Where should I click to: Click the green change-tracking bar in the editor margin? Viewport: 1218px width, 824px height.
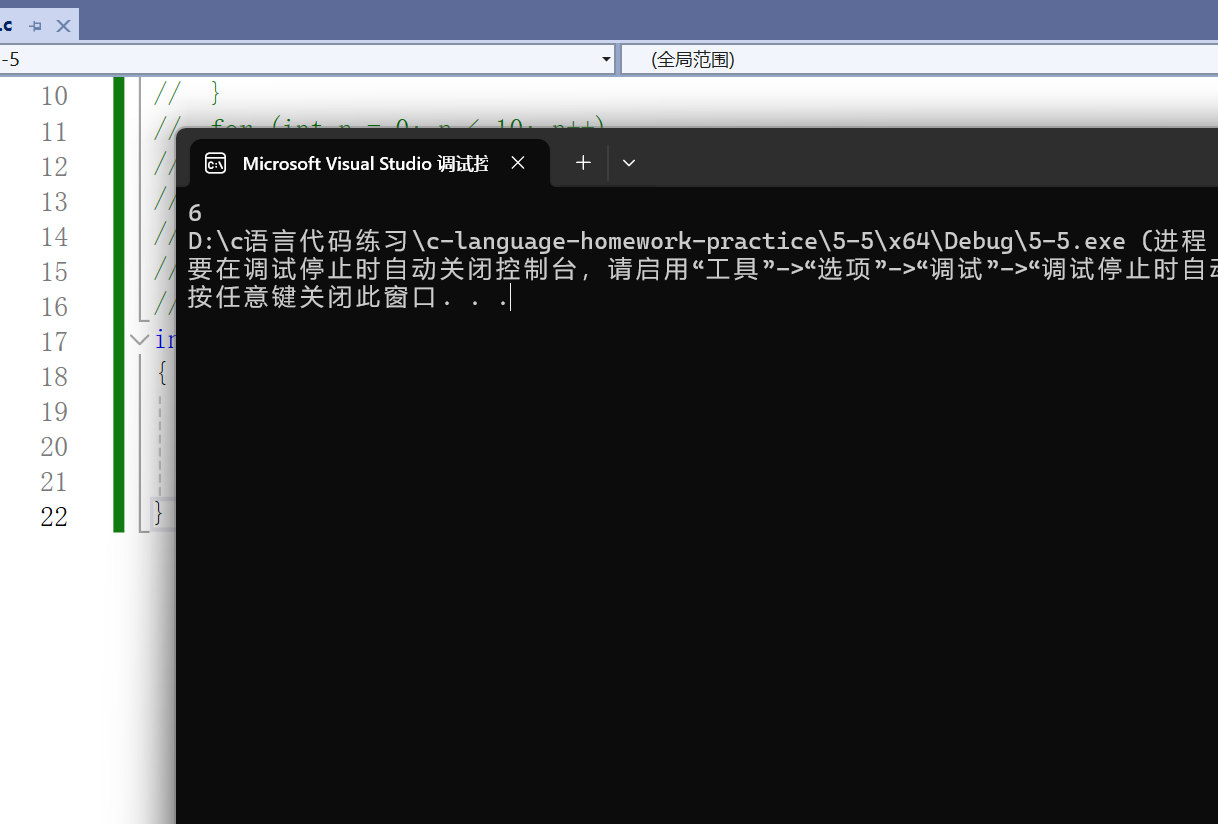[x=118, y=300]
